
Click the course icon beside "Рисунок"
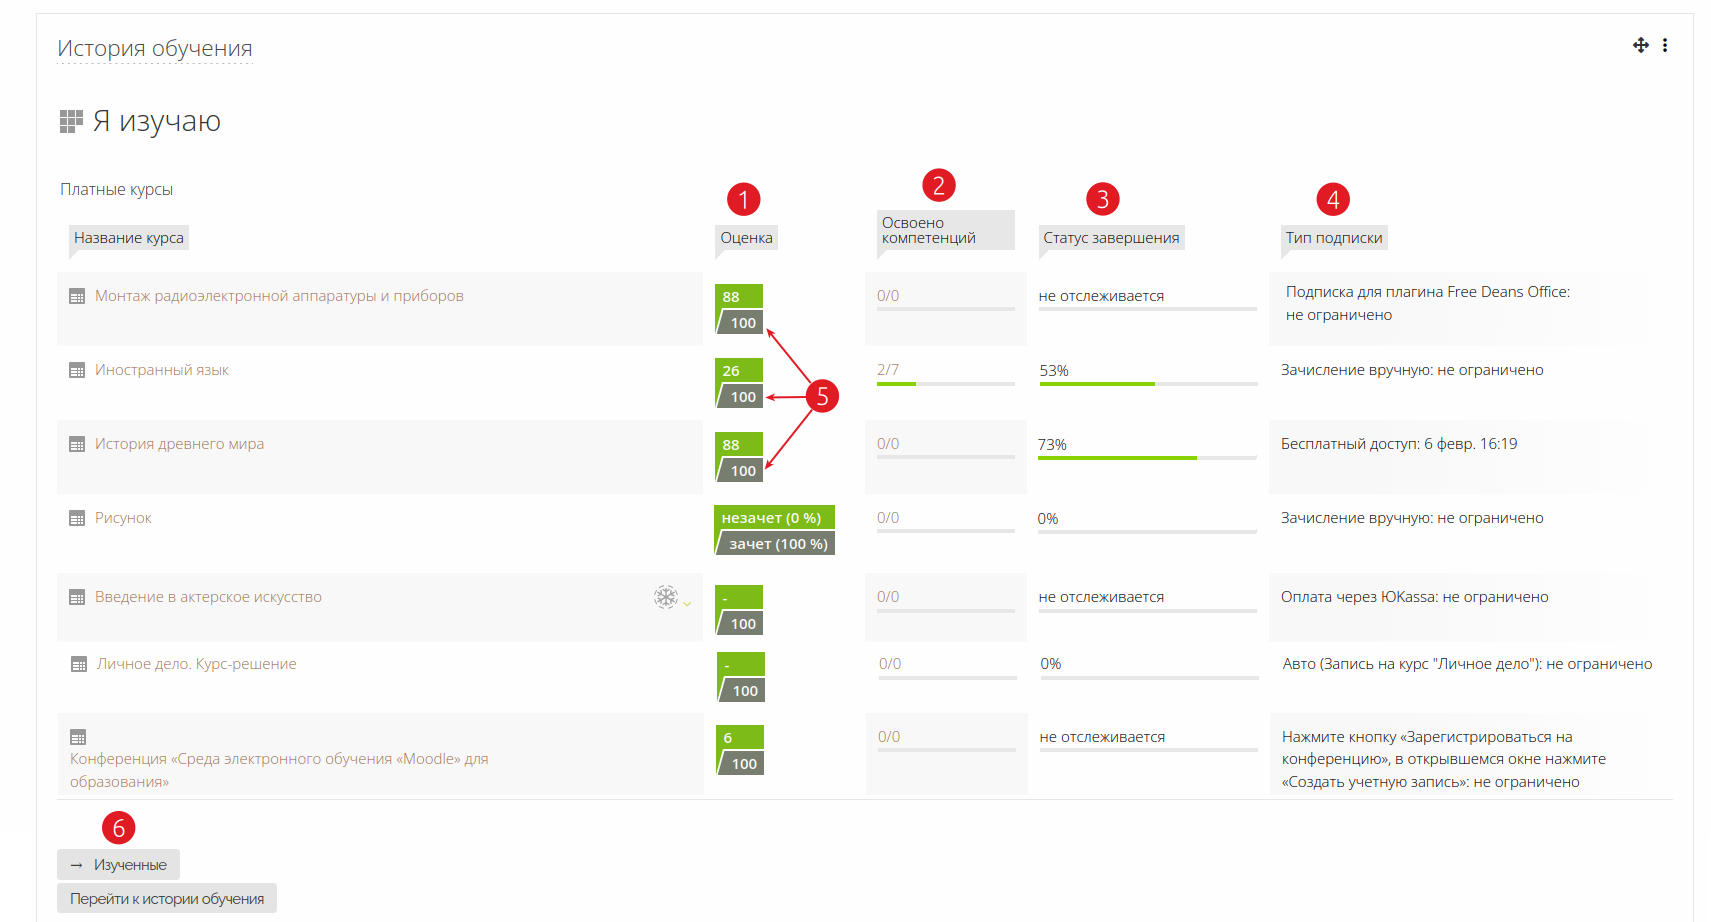pyautogui.click(x=77, y=519)
